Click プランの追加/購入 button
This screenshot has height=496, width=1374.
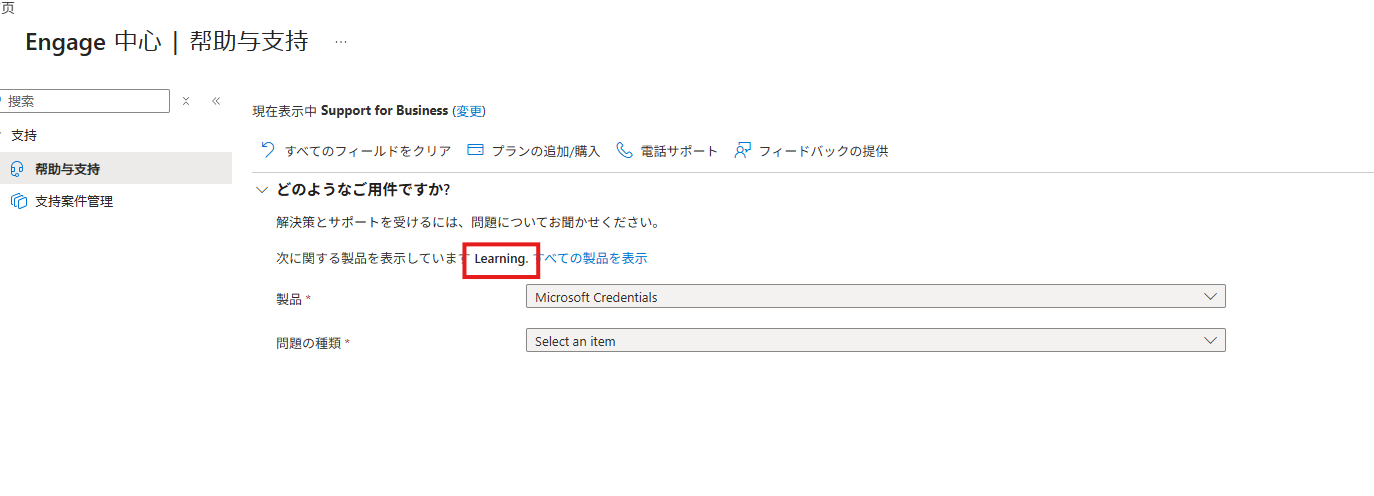[534, 150]
